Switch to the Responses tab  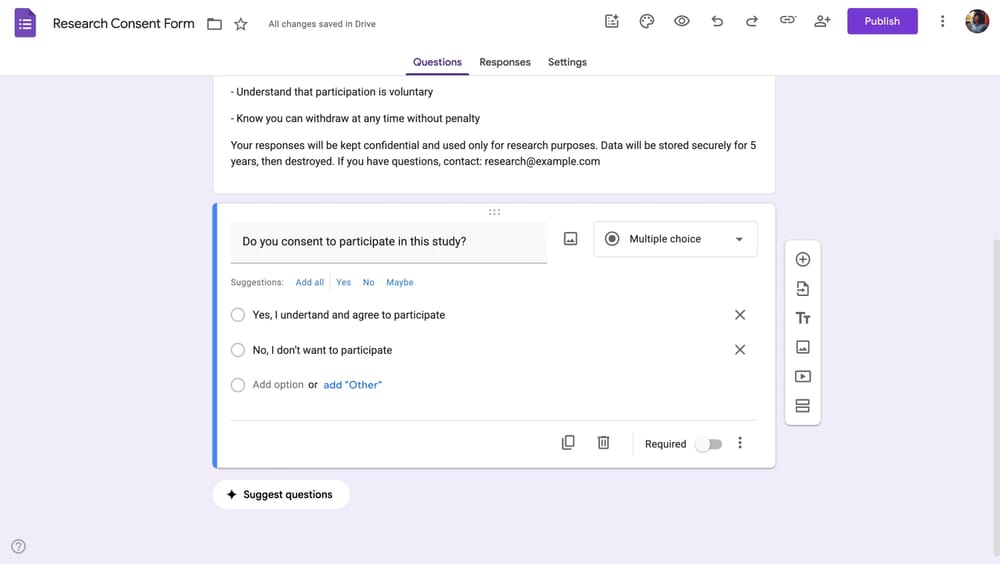505,62
